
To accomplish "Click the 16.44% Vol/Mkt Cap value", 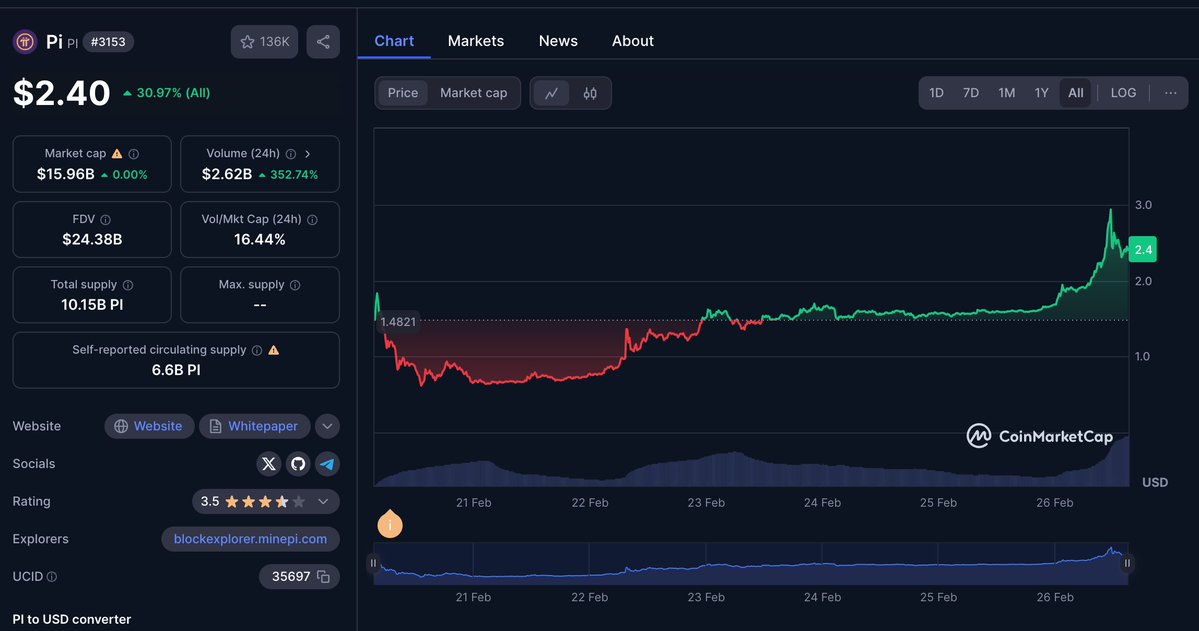I will click(x=260, y=239).
